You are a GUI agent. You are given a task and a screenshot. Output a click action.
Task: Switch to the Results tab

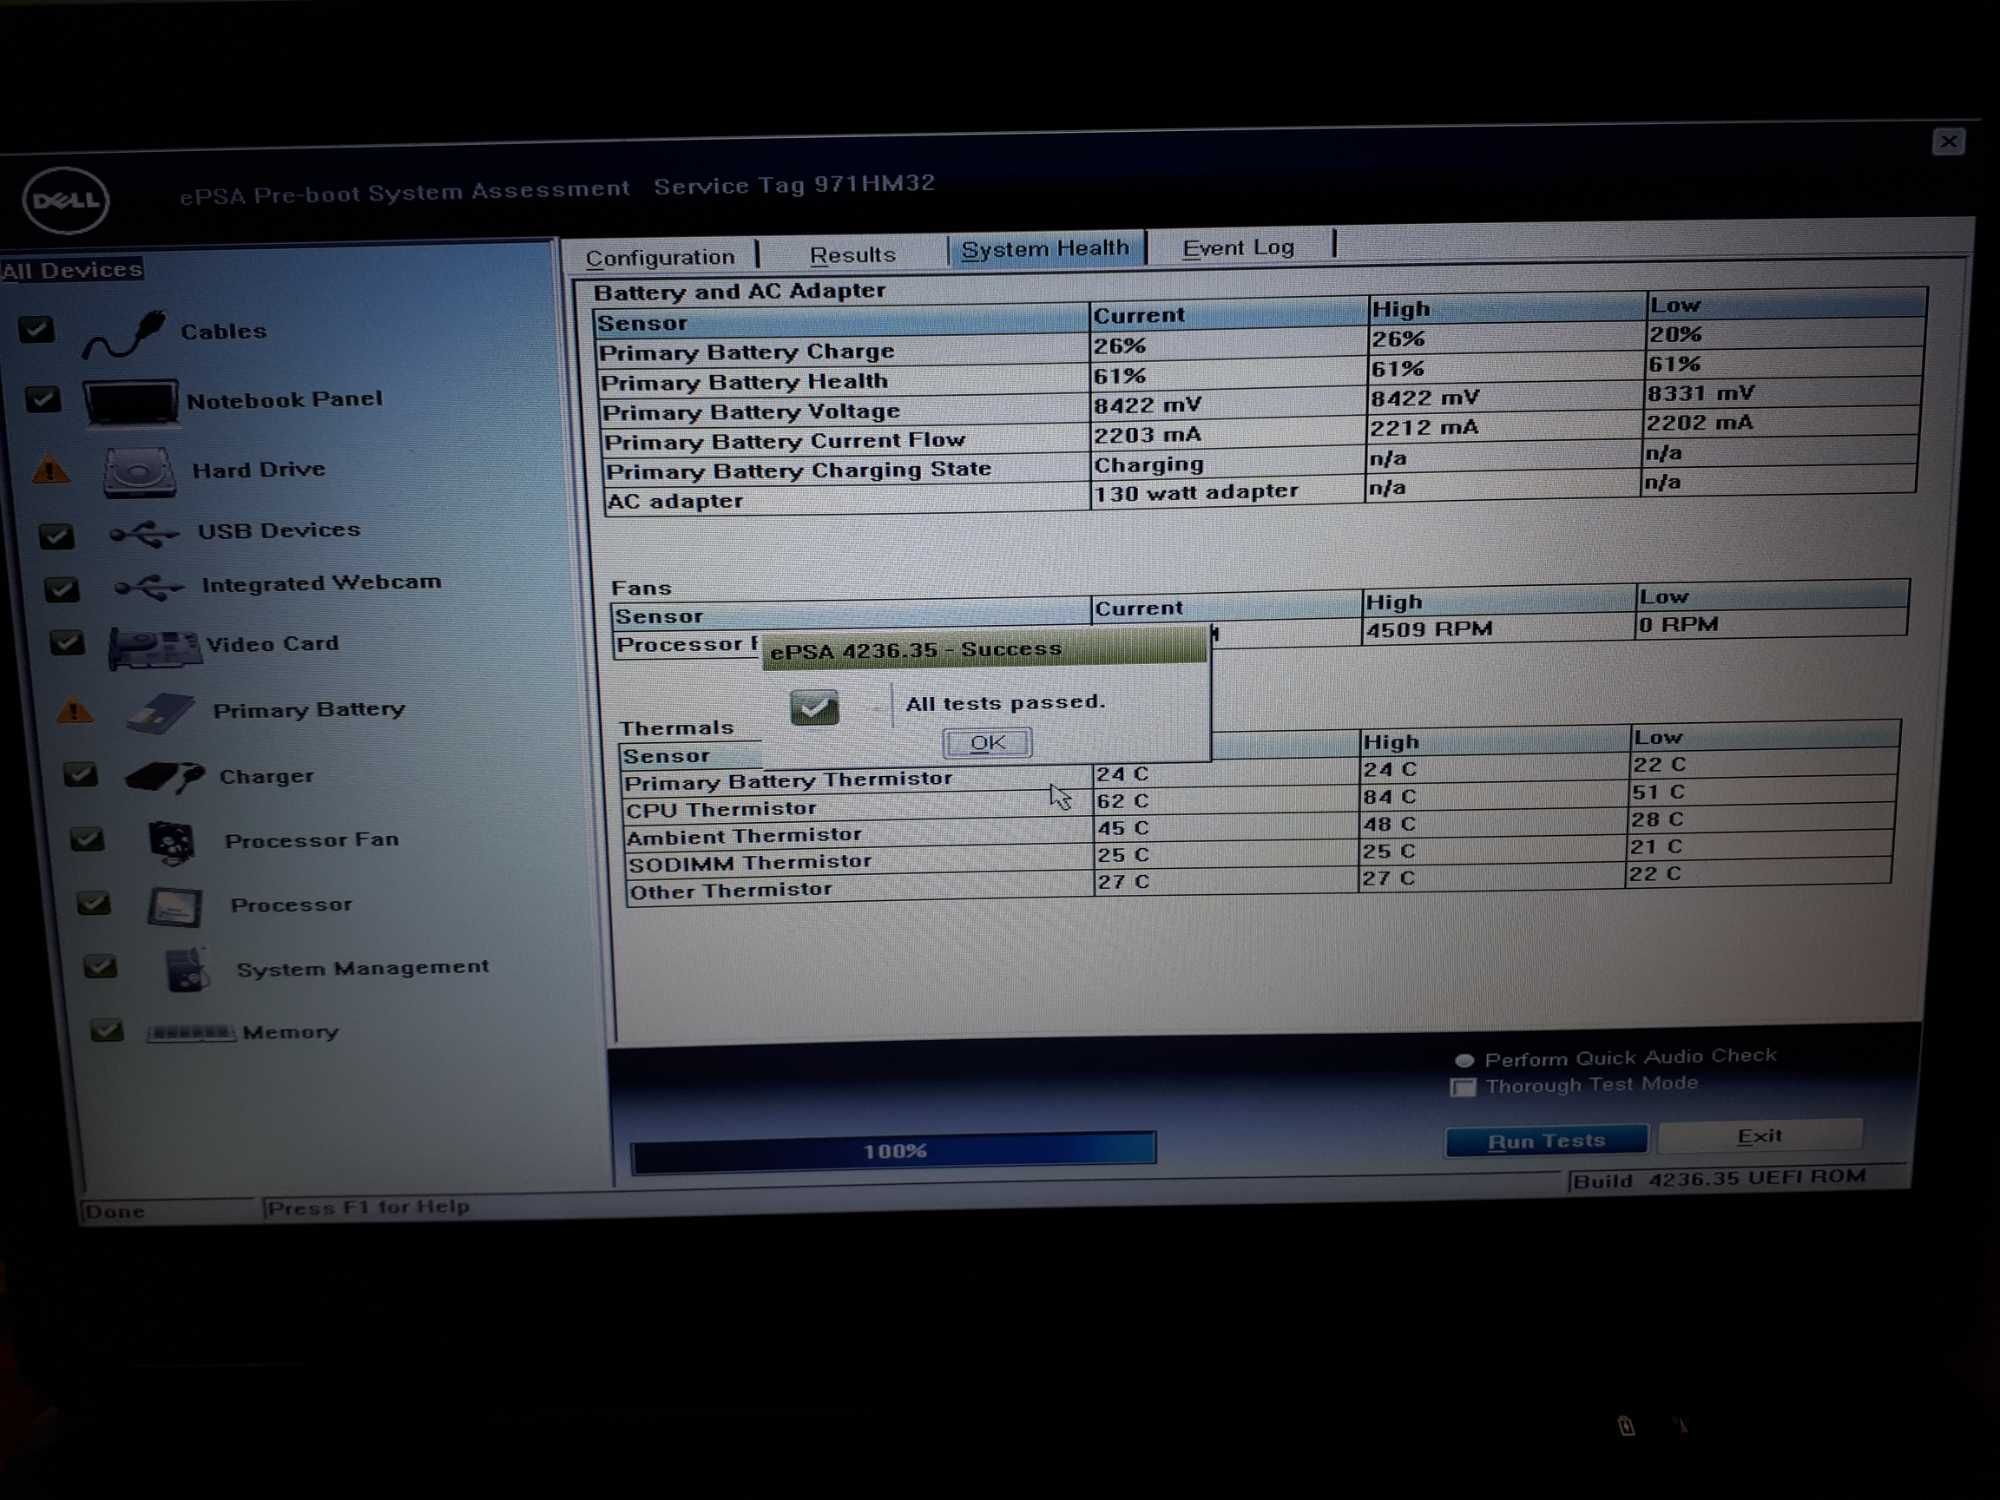[852, 254]
